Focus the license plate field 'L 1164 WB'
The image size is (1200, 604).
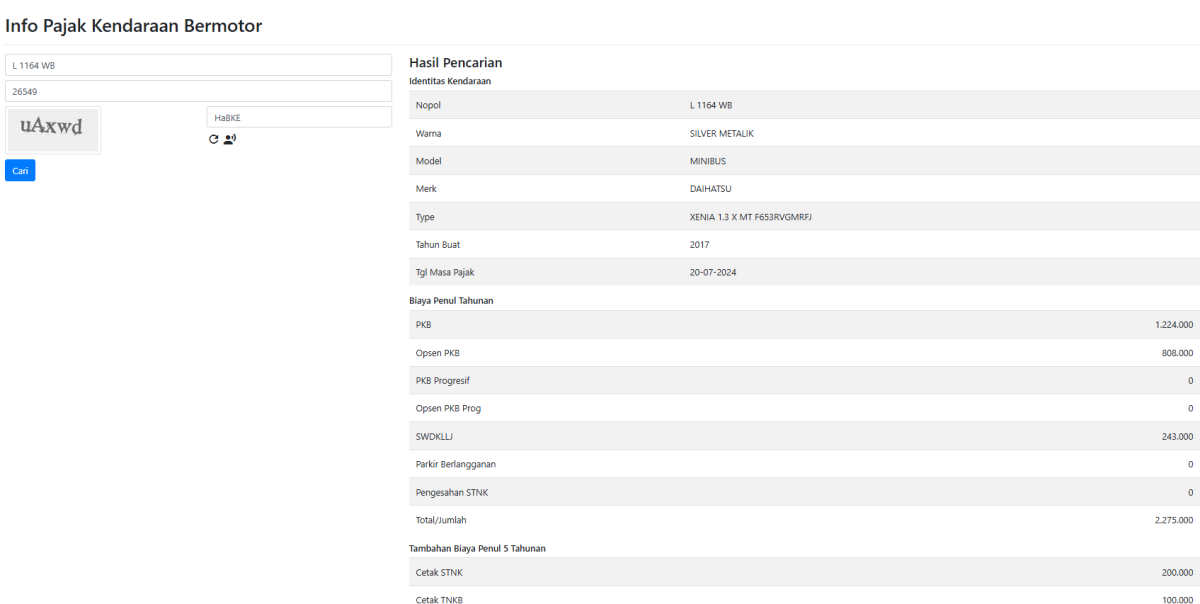click(198, 65)
